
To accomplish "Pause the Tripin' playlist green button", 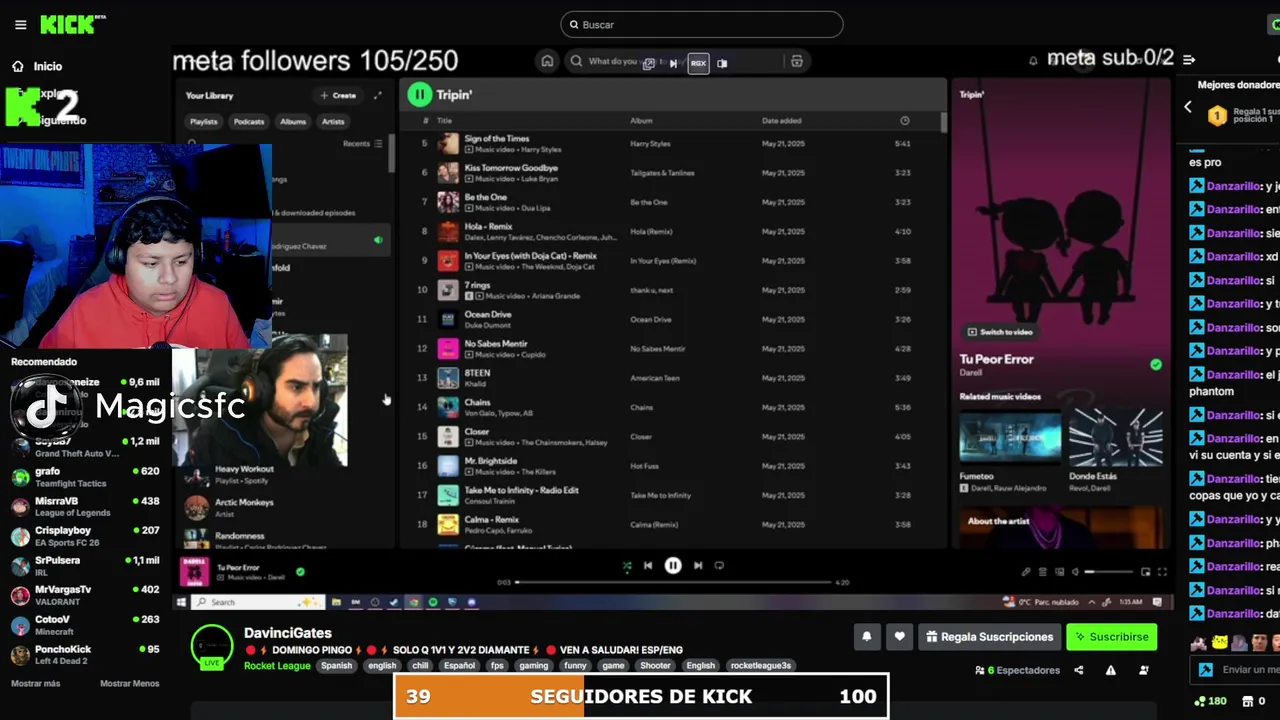I will (x=419, y=94).
